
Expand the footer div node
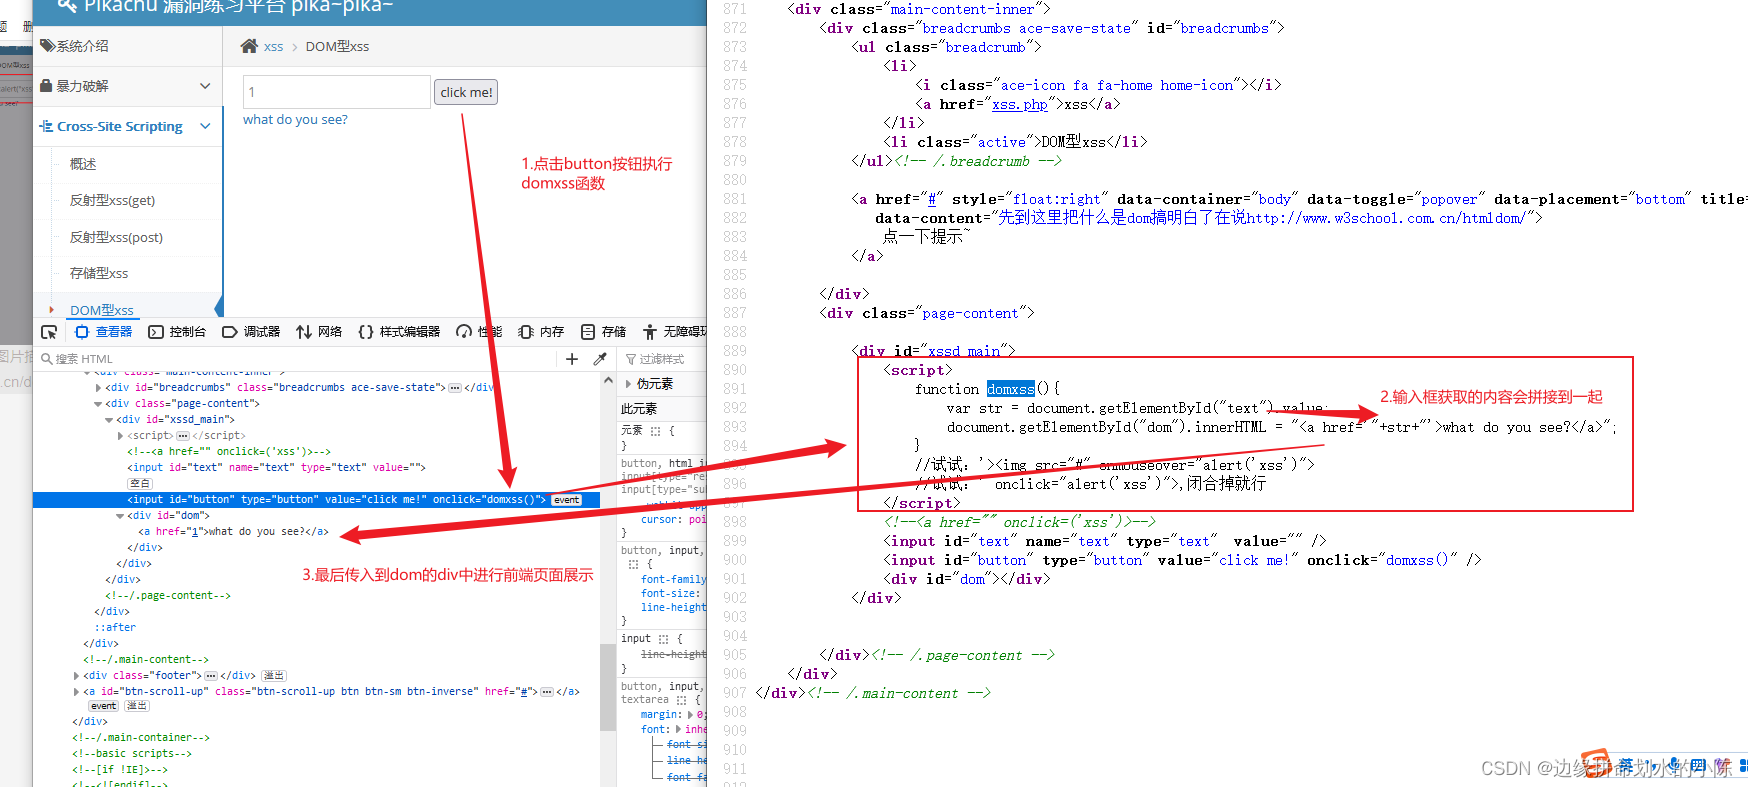click(x=76, y=676)
